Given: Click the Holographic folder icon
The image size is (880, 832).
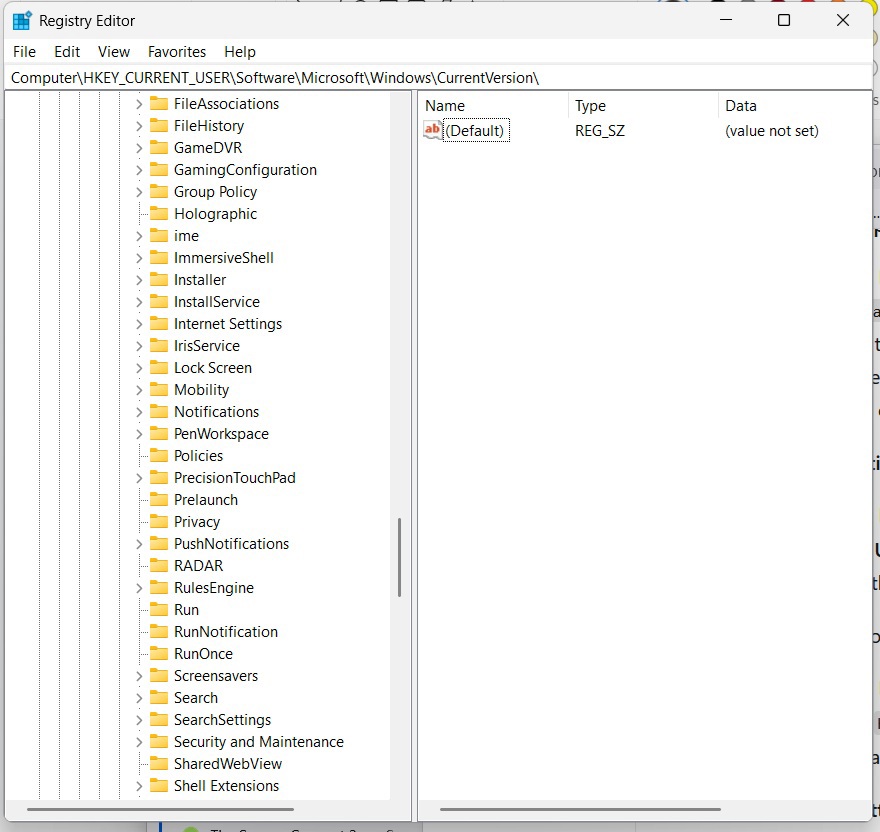Looking at the screenshot, I should coord(159,214).
